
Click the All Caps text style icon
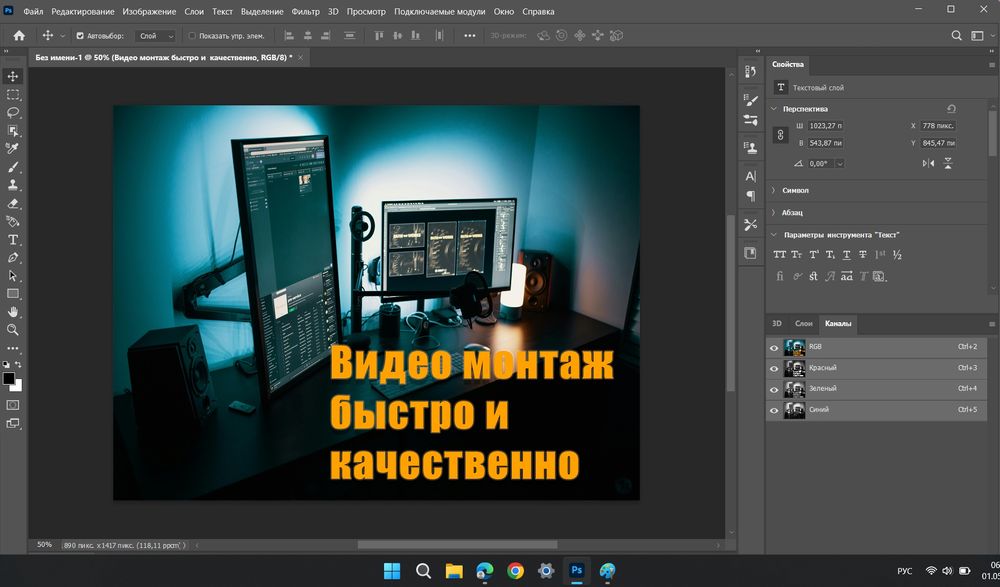point(780,254)
